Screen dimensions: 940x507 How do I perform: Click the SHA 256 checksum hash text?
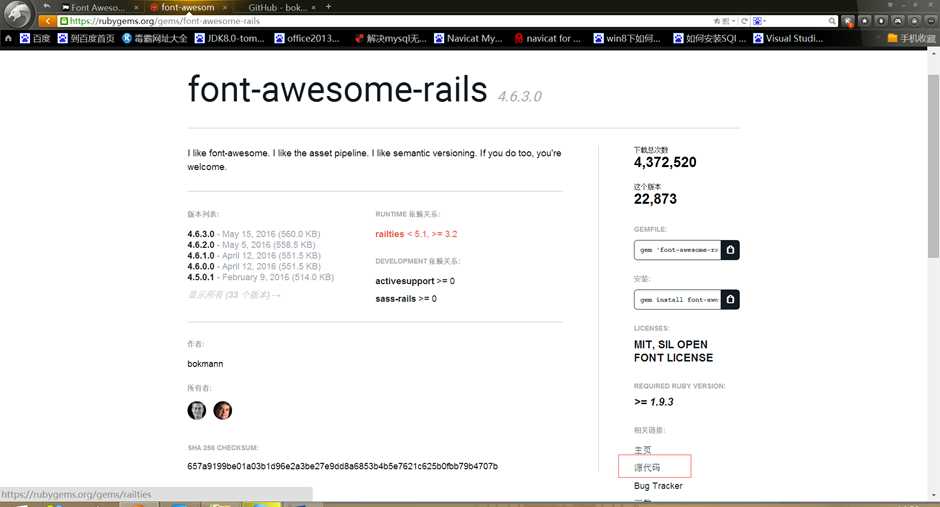[342, 466]
